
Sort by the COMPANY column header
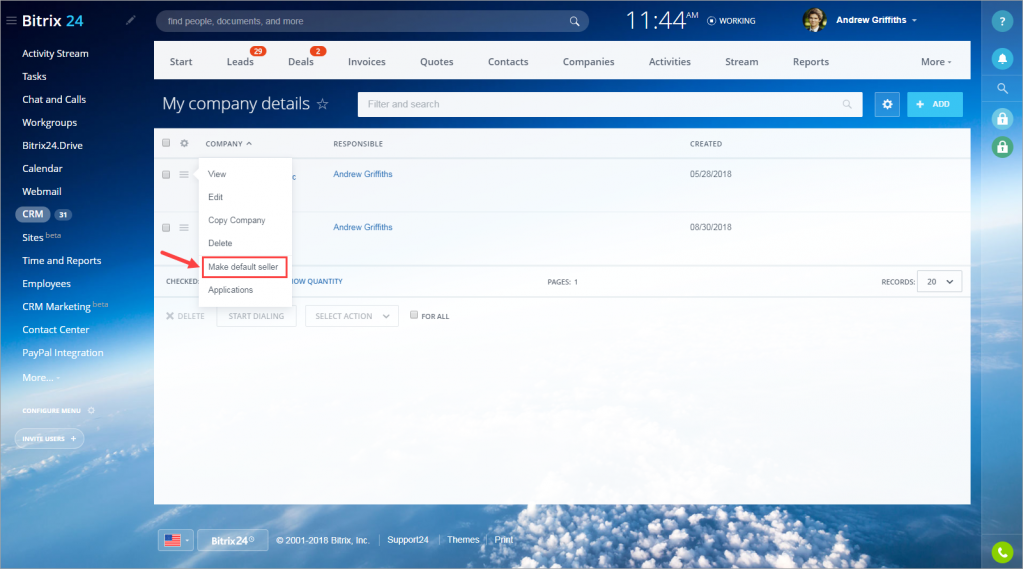click(x=228, y=144)
